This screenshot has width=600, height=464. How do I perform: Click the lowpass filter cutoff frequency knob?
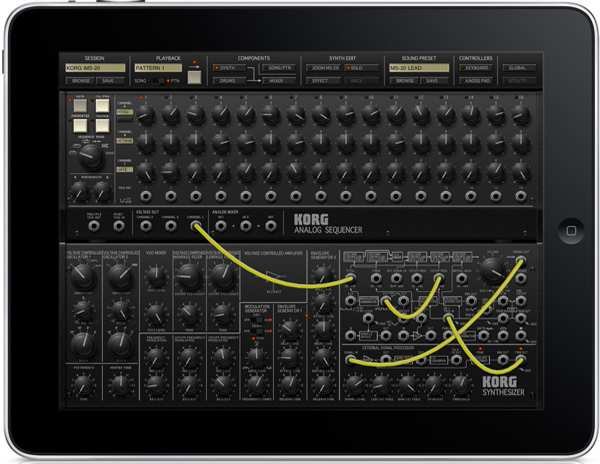pyautogui.click(x=223, y=276)
